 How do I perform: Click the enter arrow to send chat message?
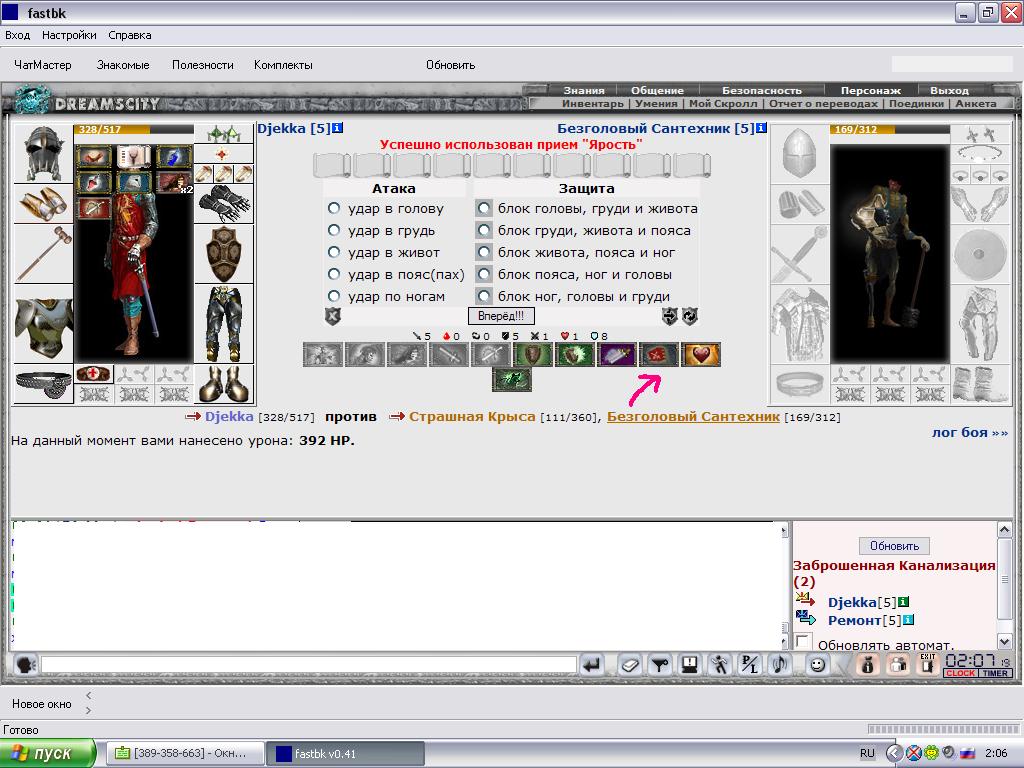coord(592,665)
